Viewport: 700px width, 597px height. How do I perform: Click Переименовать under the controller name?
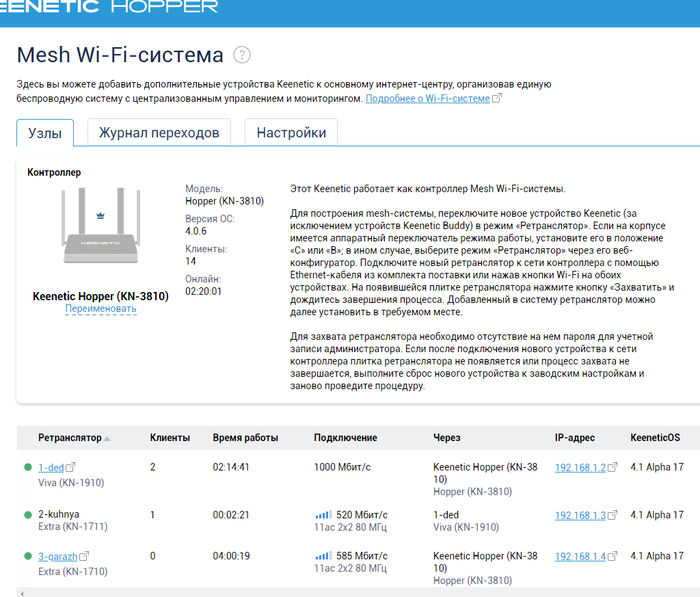[101, 309]
